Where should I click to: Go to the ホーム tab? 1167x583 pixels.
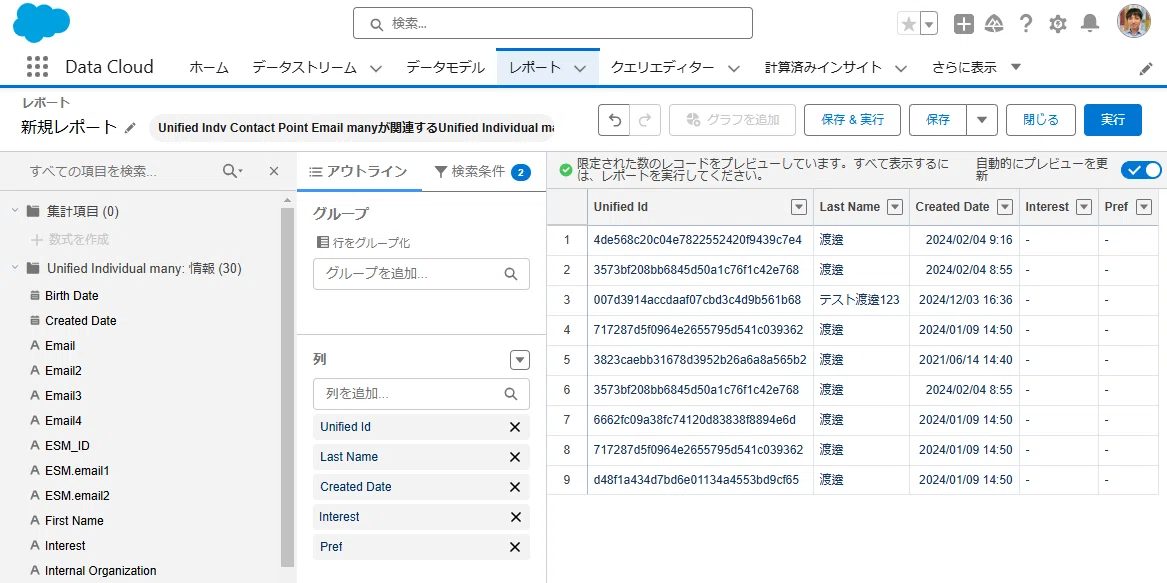tap(208, 68)
